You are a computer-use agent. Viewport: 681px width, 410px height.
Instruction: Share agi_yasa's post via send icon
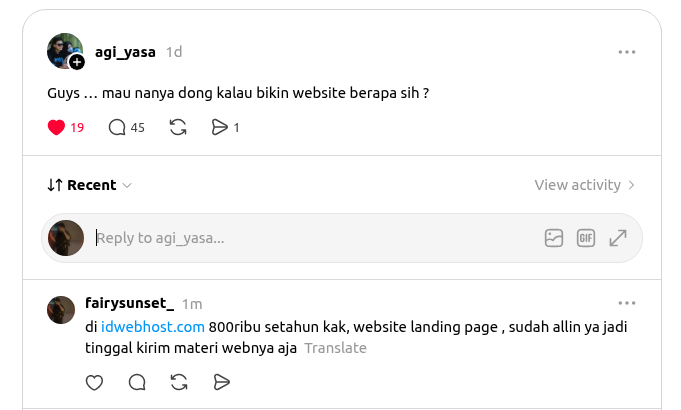pos(220,127)
